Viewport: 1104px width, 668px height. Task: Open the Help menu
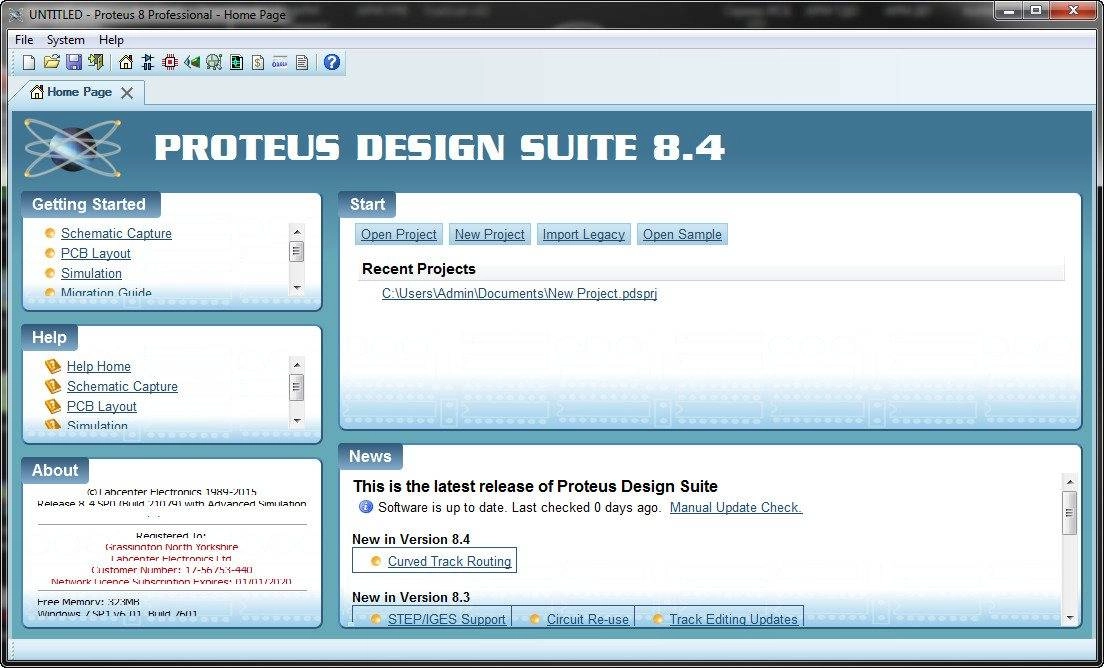111,39
